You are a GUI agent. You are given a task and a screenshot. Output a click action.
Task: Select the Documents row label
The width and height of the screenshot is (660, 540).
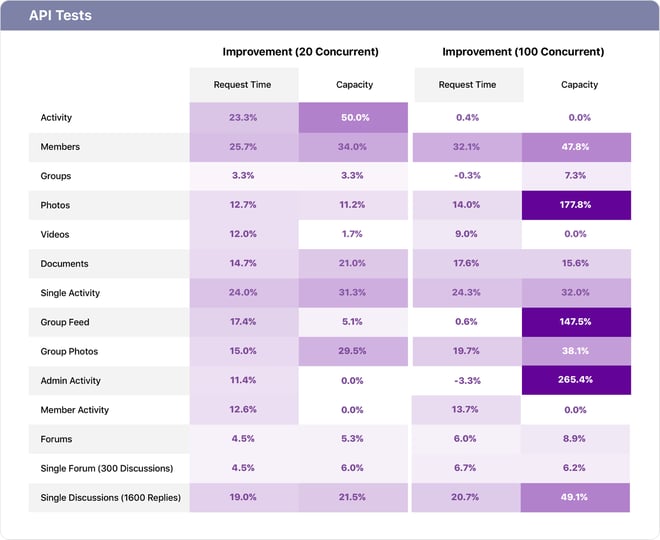click(x=64, y=264)
